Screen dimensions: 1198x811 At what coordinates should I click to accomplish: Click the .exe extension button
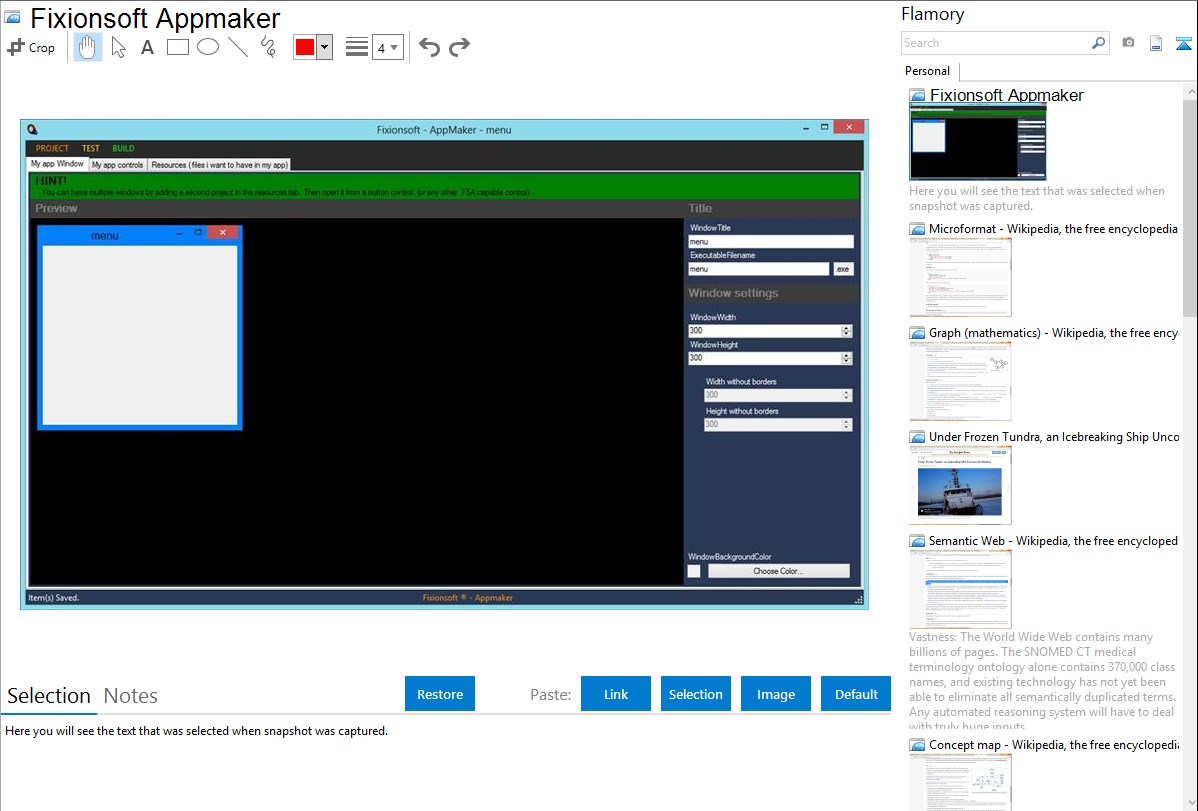pyautogui.click(x=843, y=269)
